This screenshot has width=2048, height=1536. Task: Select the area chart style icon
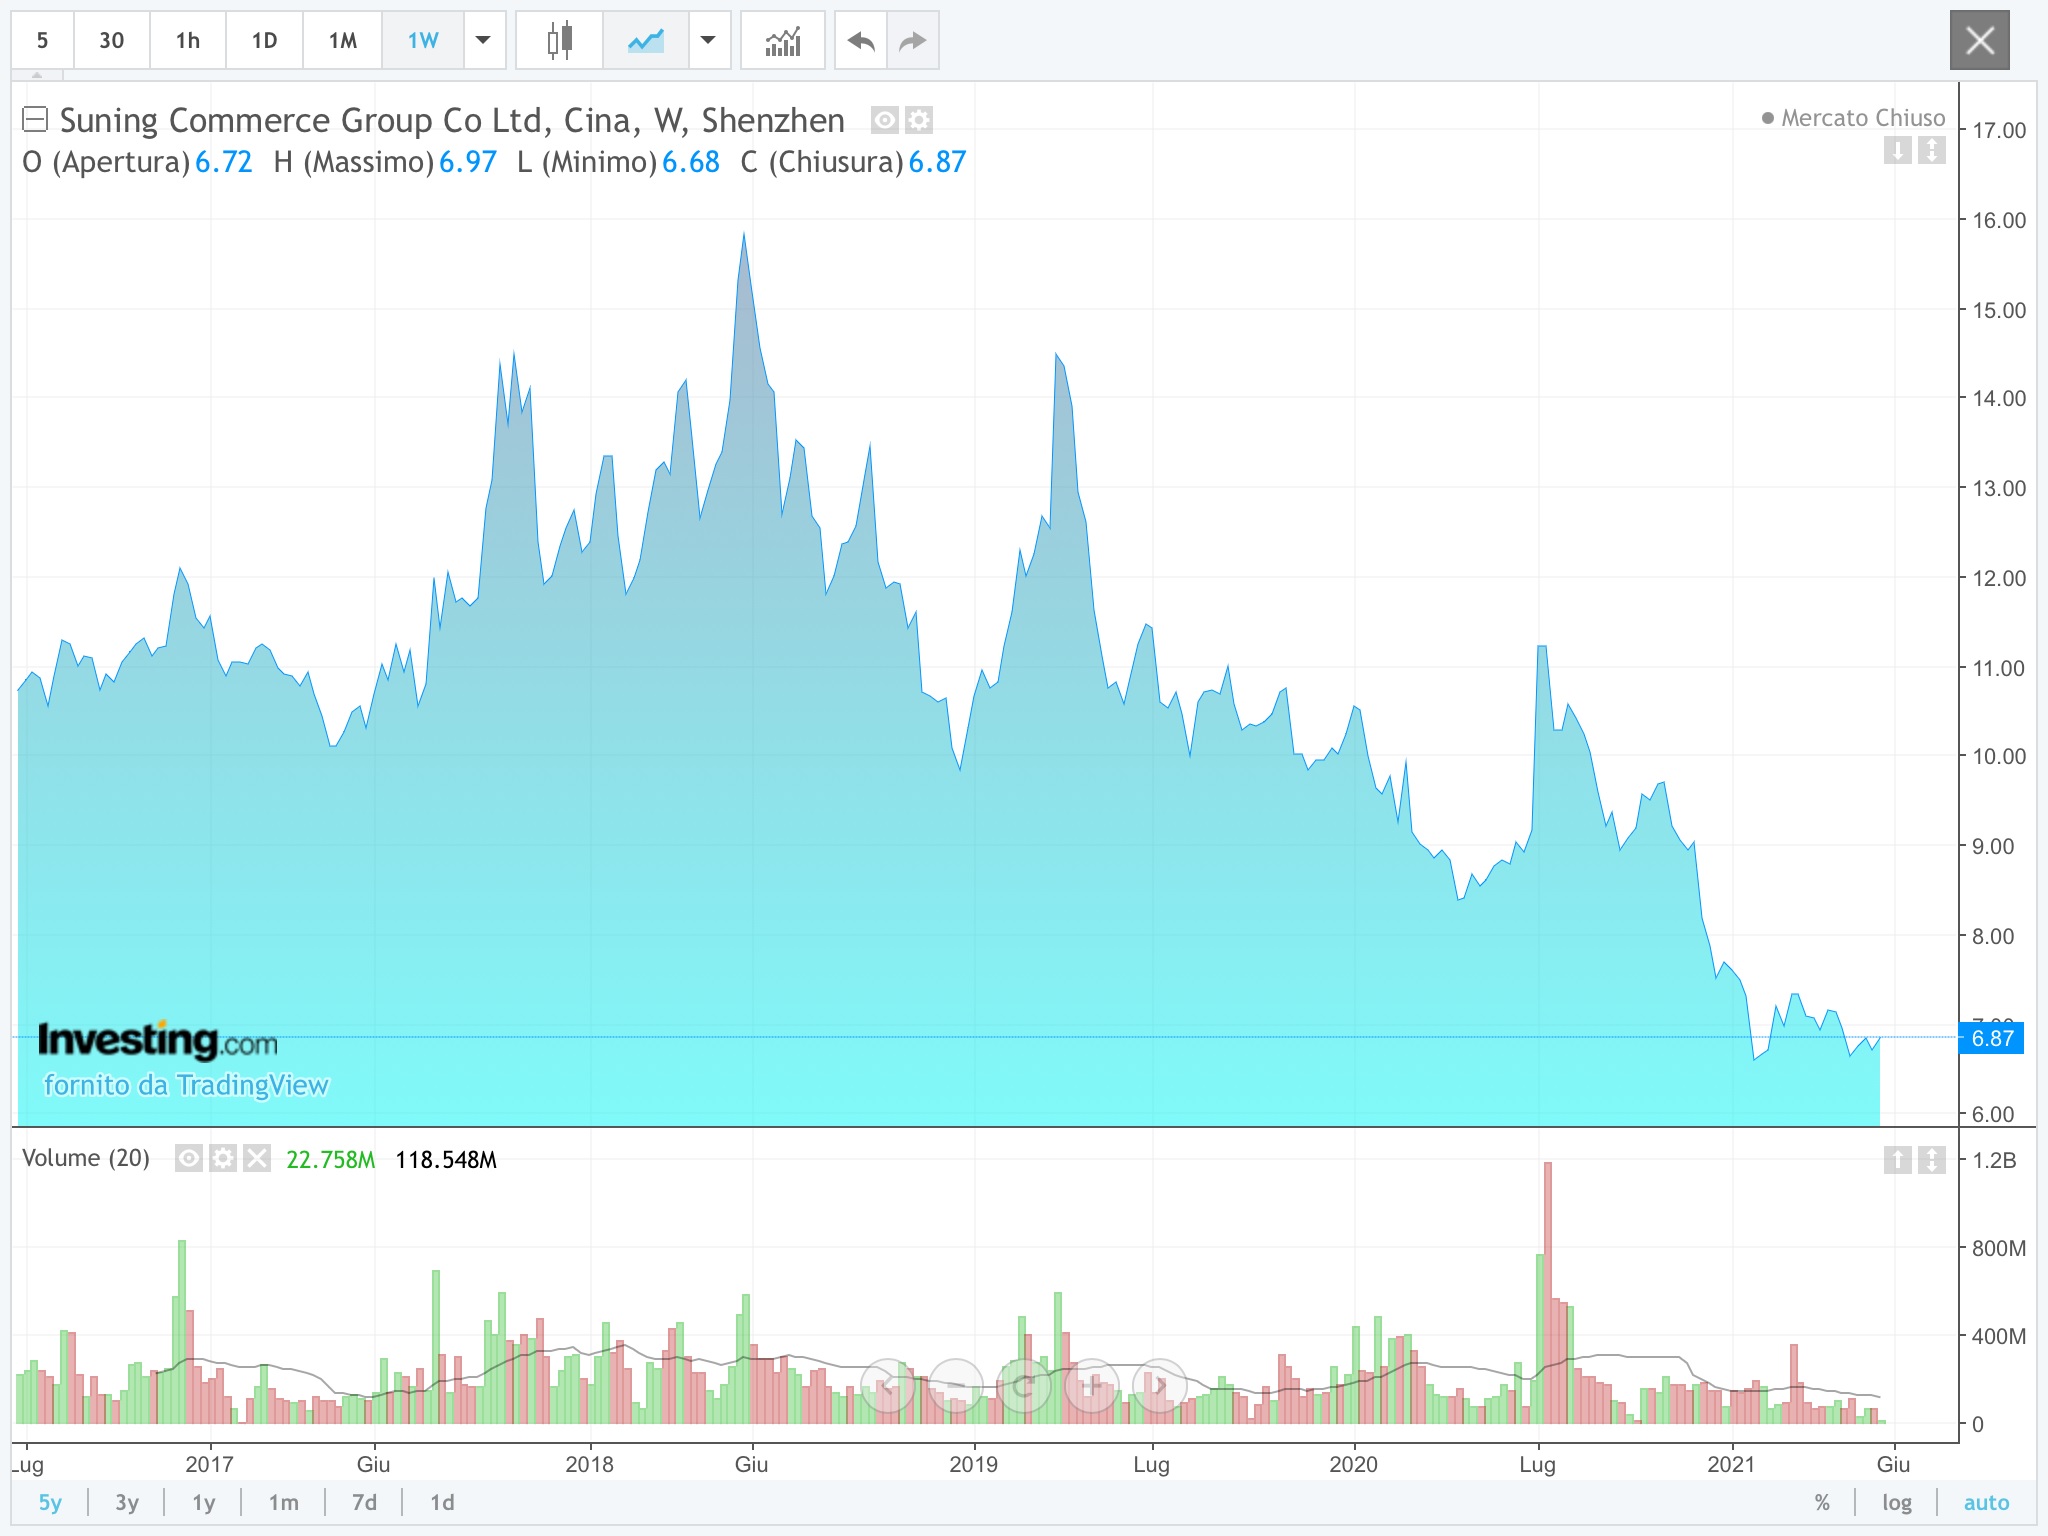(x=645, y=41)
